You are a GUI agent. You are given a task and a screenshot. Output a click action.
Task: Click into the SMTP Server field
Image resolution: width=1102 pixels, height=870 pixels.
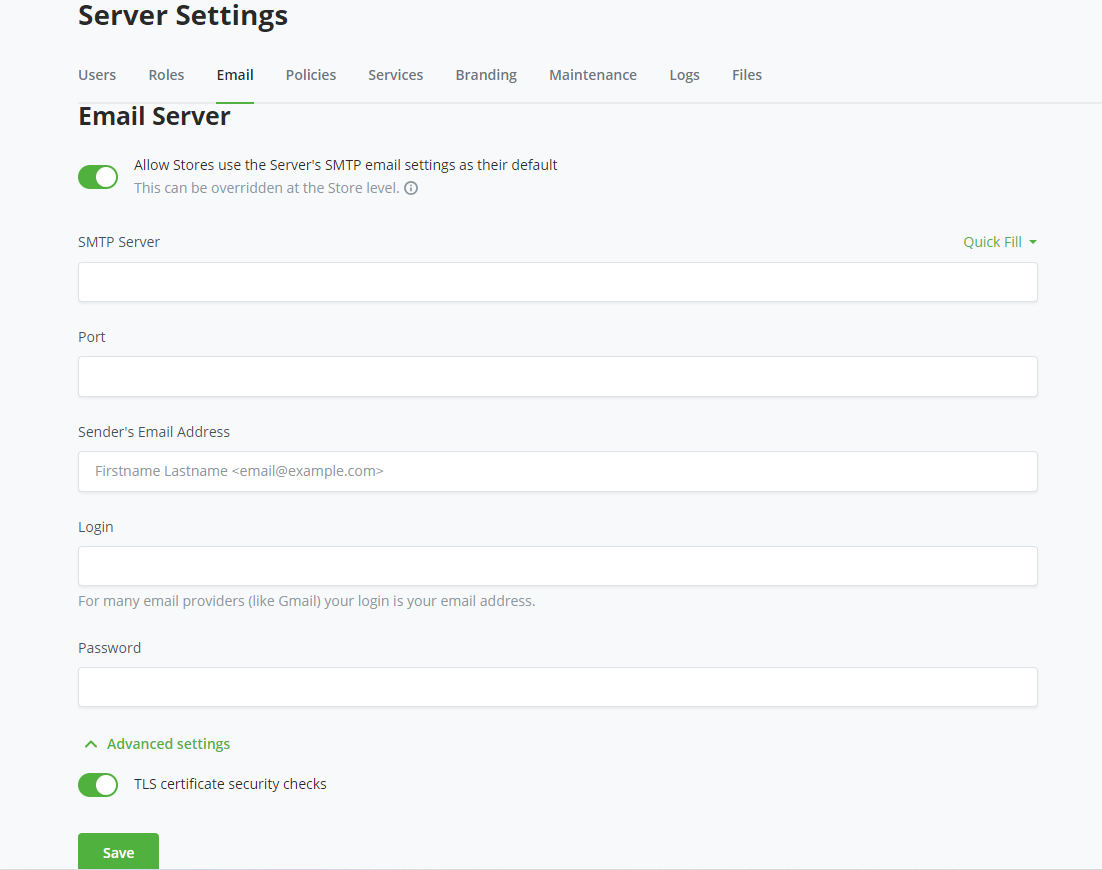pyautogui.click(x=557, y=282)
